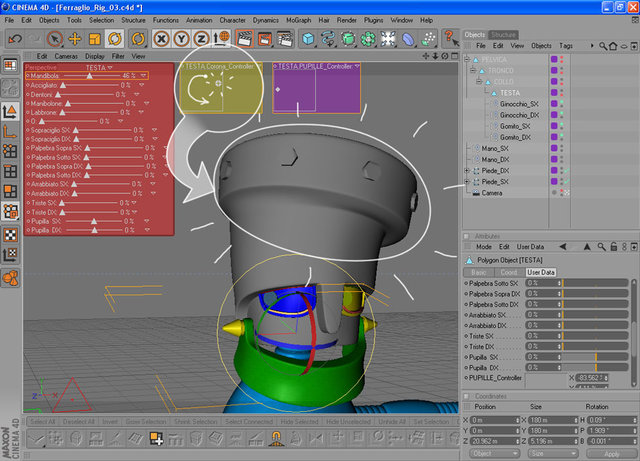Open render settings icon

pos(284,39)
